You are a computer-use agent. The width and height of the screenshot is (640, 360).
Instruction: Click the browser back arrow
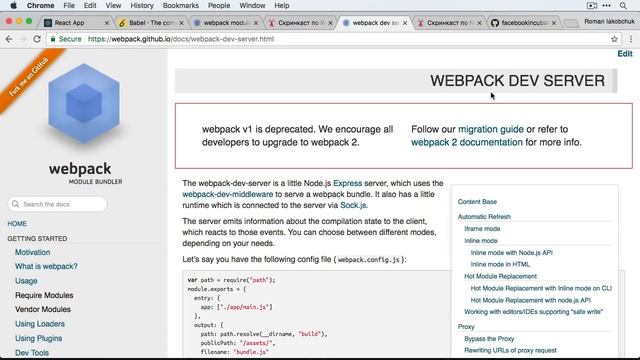tap(9, 39)
